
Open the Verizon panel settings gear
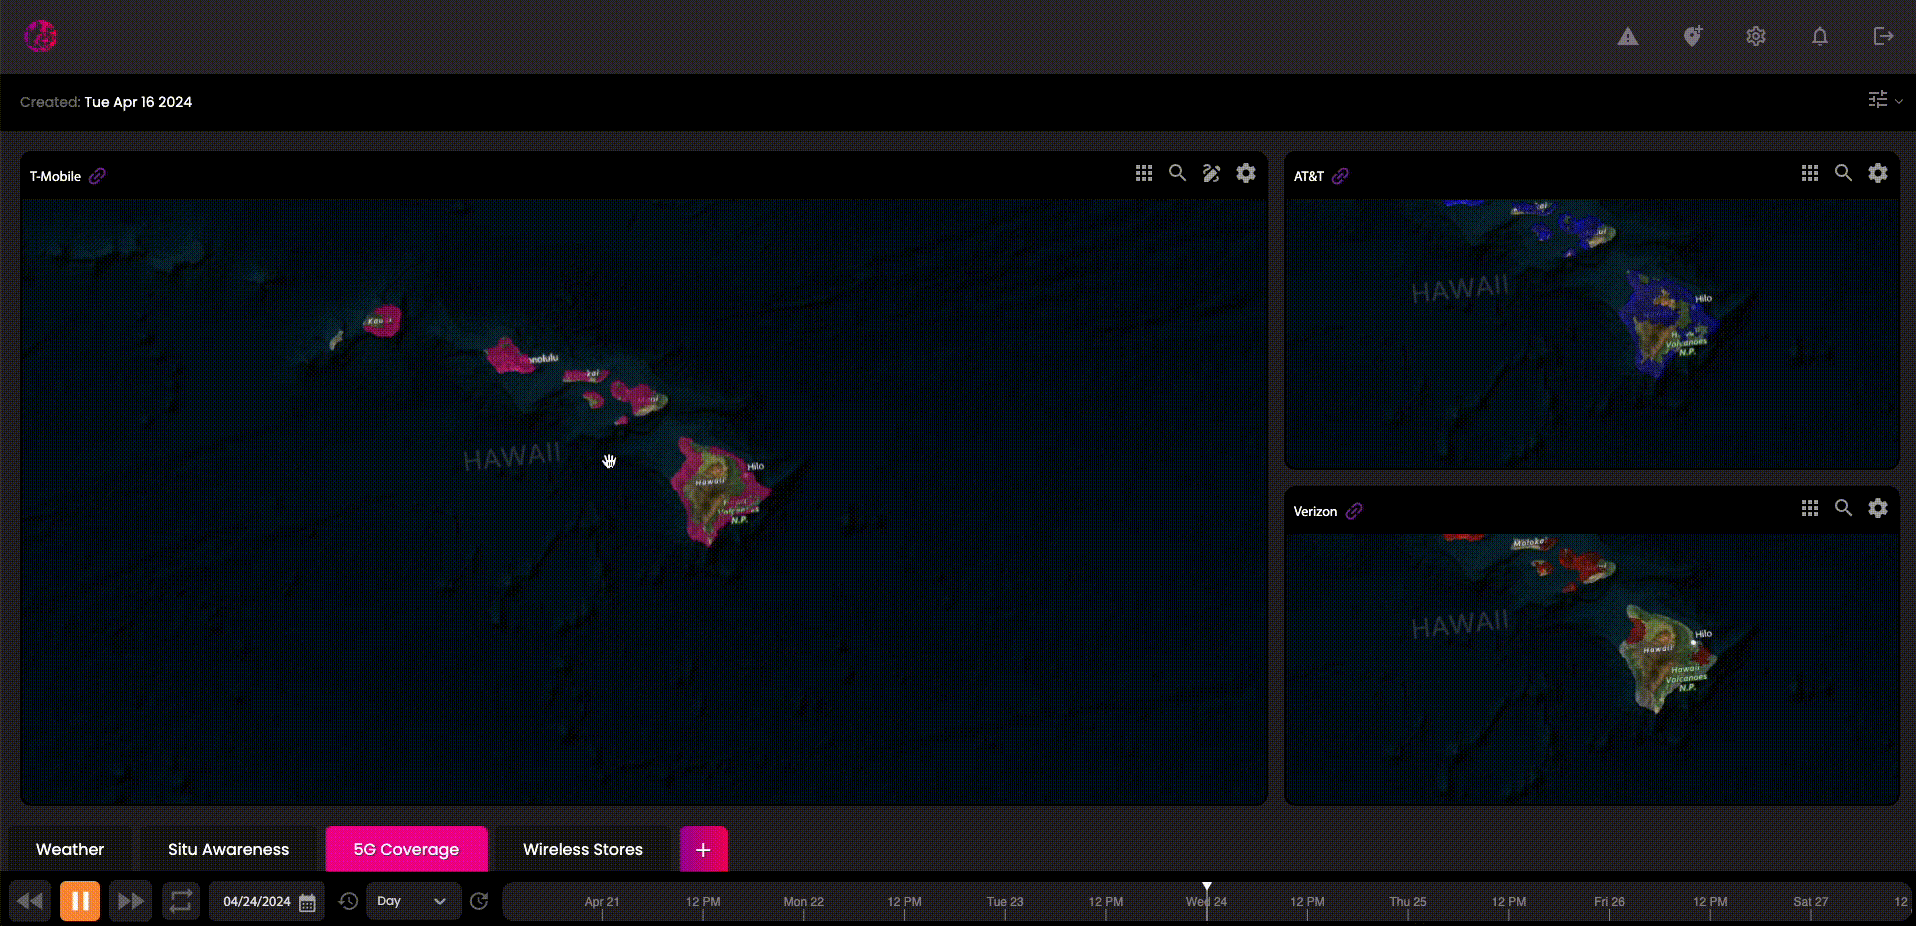click(x=1878, y=508)
